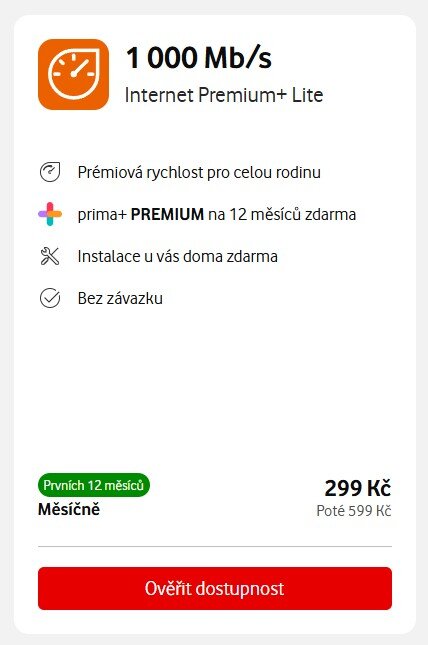Click the Internet Premium+ Lite tariff name
This screenshot has width=428, height=645.
tap(224, 95)
